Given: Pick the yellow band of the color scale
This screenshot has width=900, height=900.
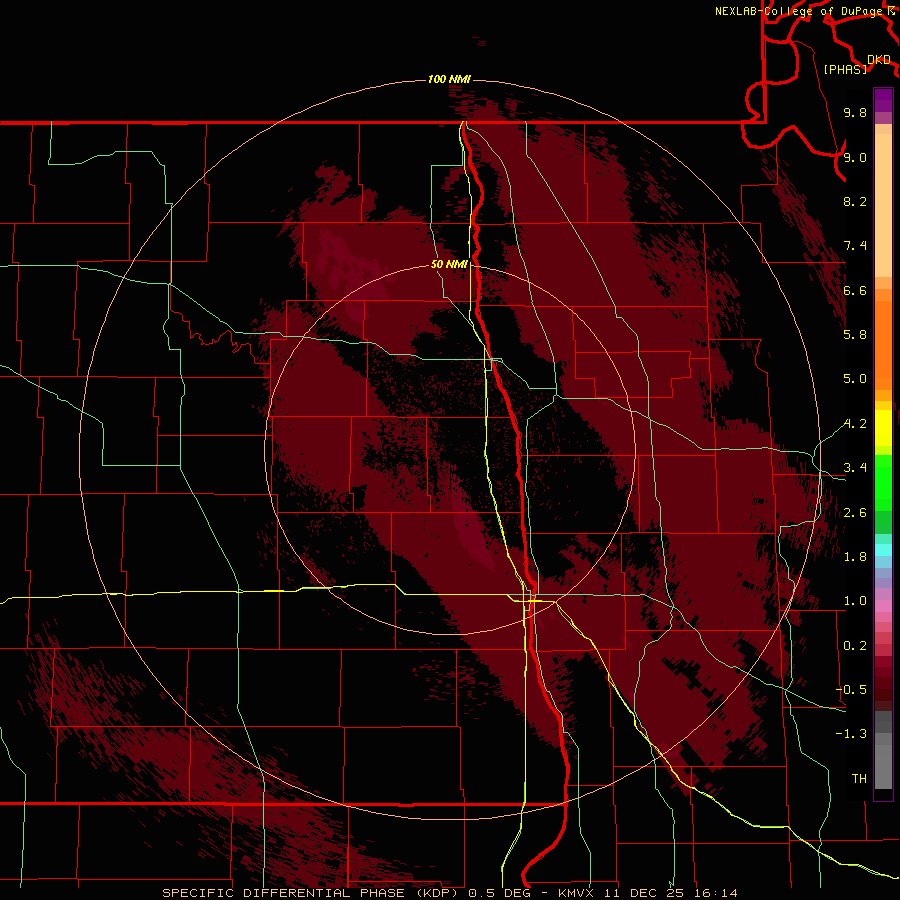Looking at the screenshot, I should (883, 428).
